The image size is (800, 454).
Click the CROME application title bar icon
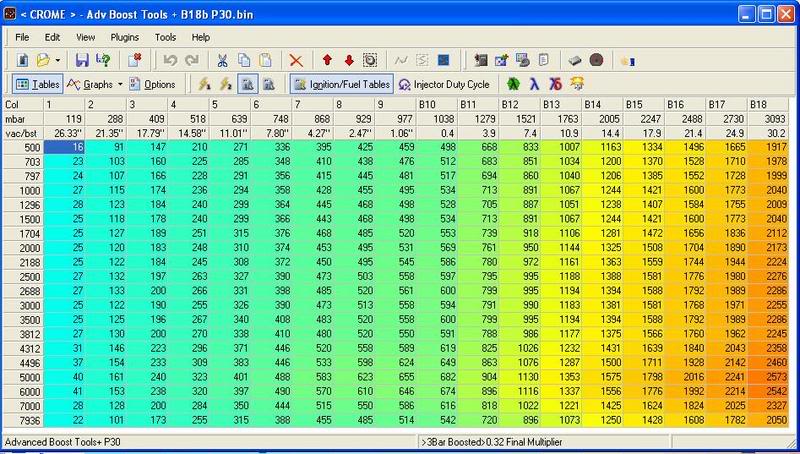10,14
